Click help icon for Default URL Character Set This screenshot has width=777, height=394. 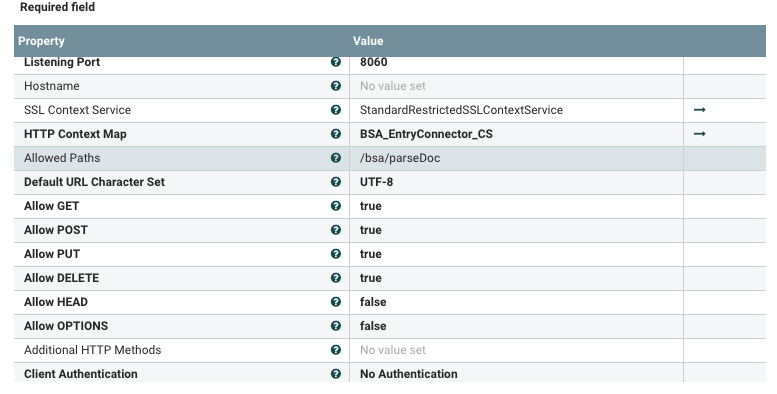click(335, 182)
